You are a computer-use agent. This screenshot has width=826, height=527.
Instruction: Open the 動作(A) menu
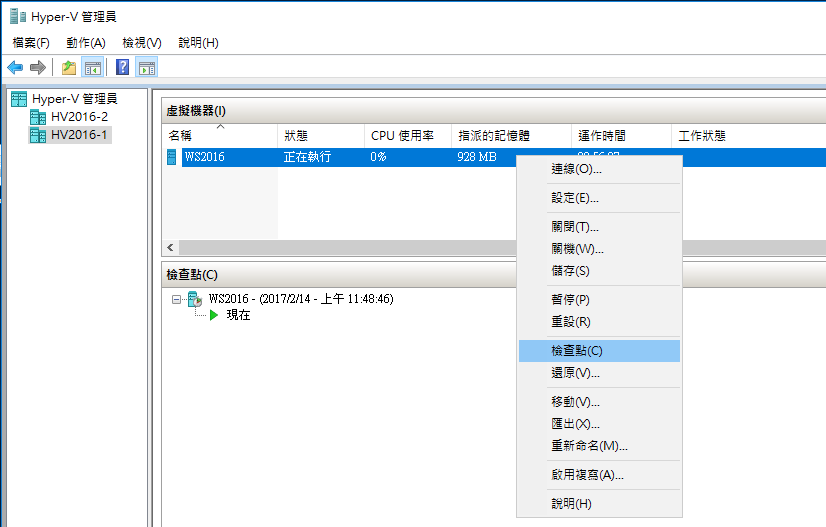[x=86, y=43]
